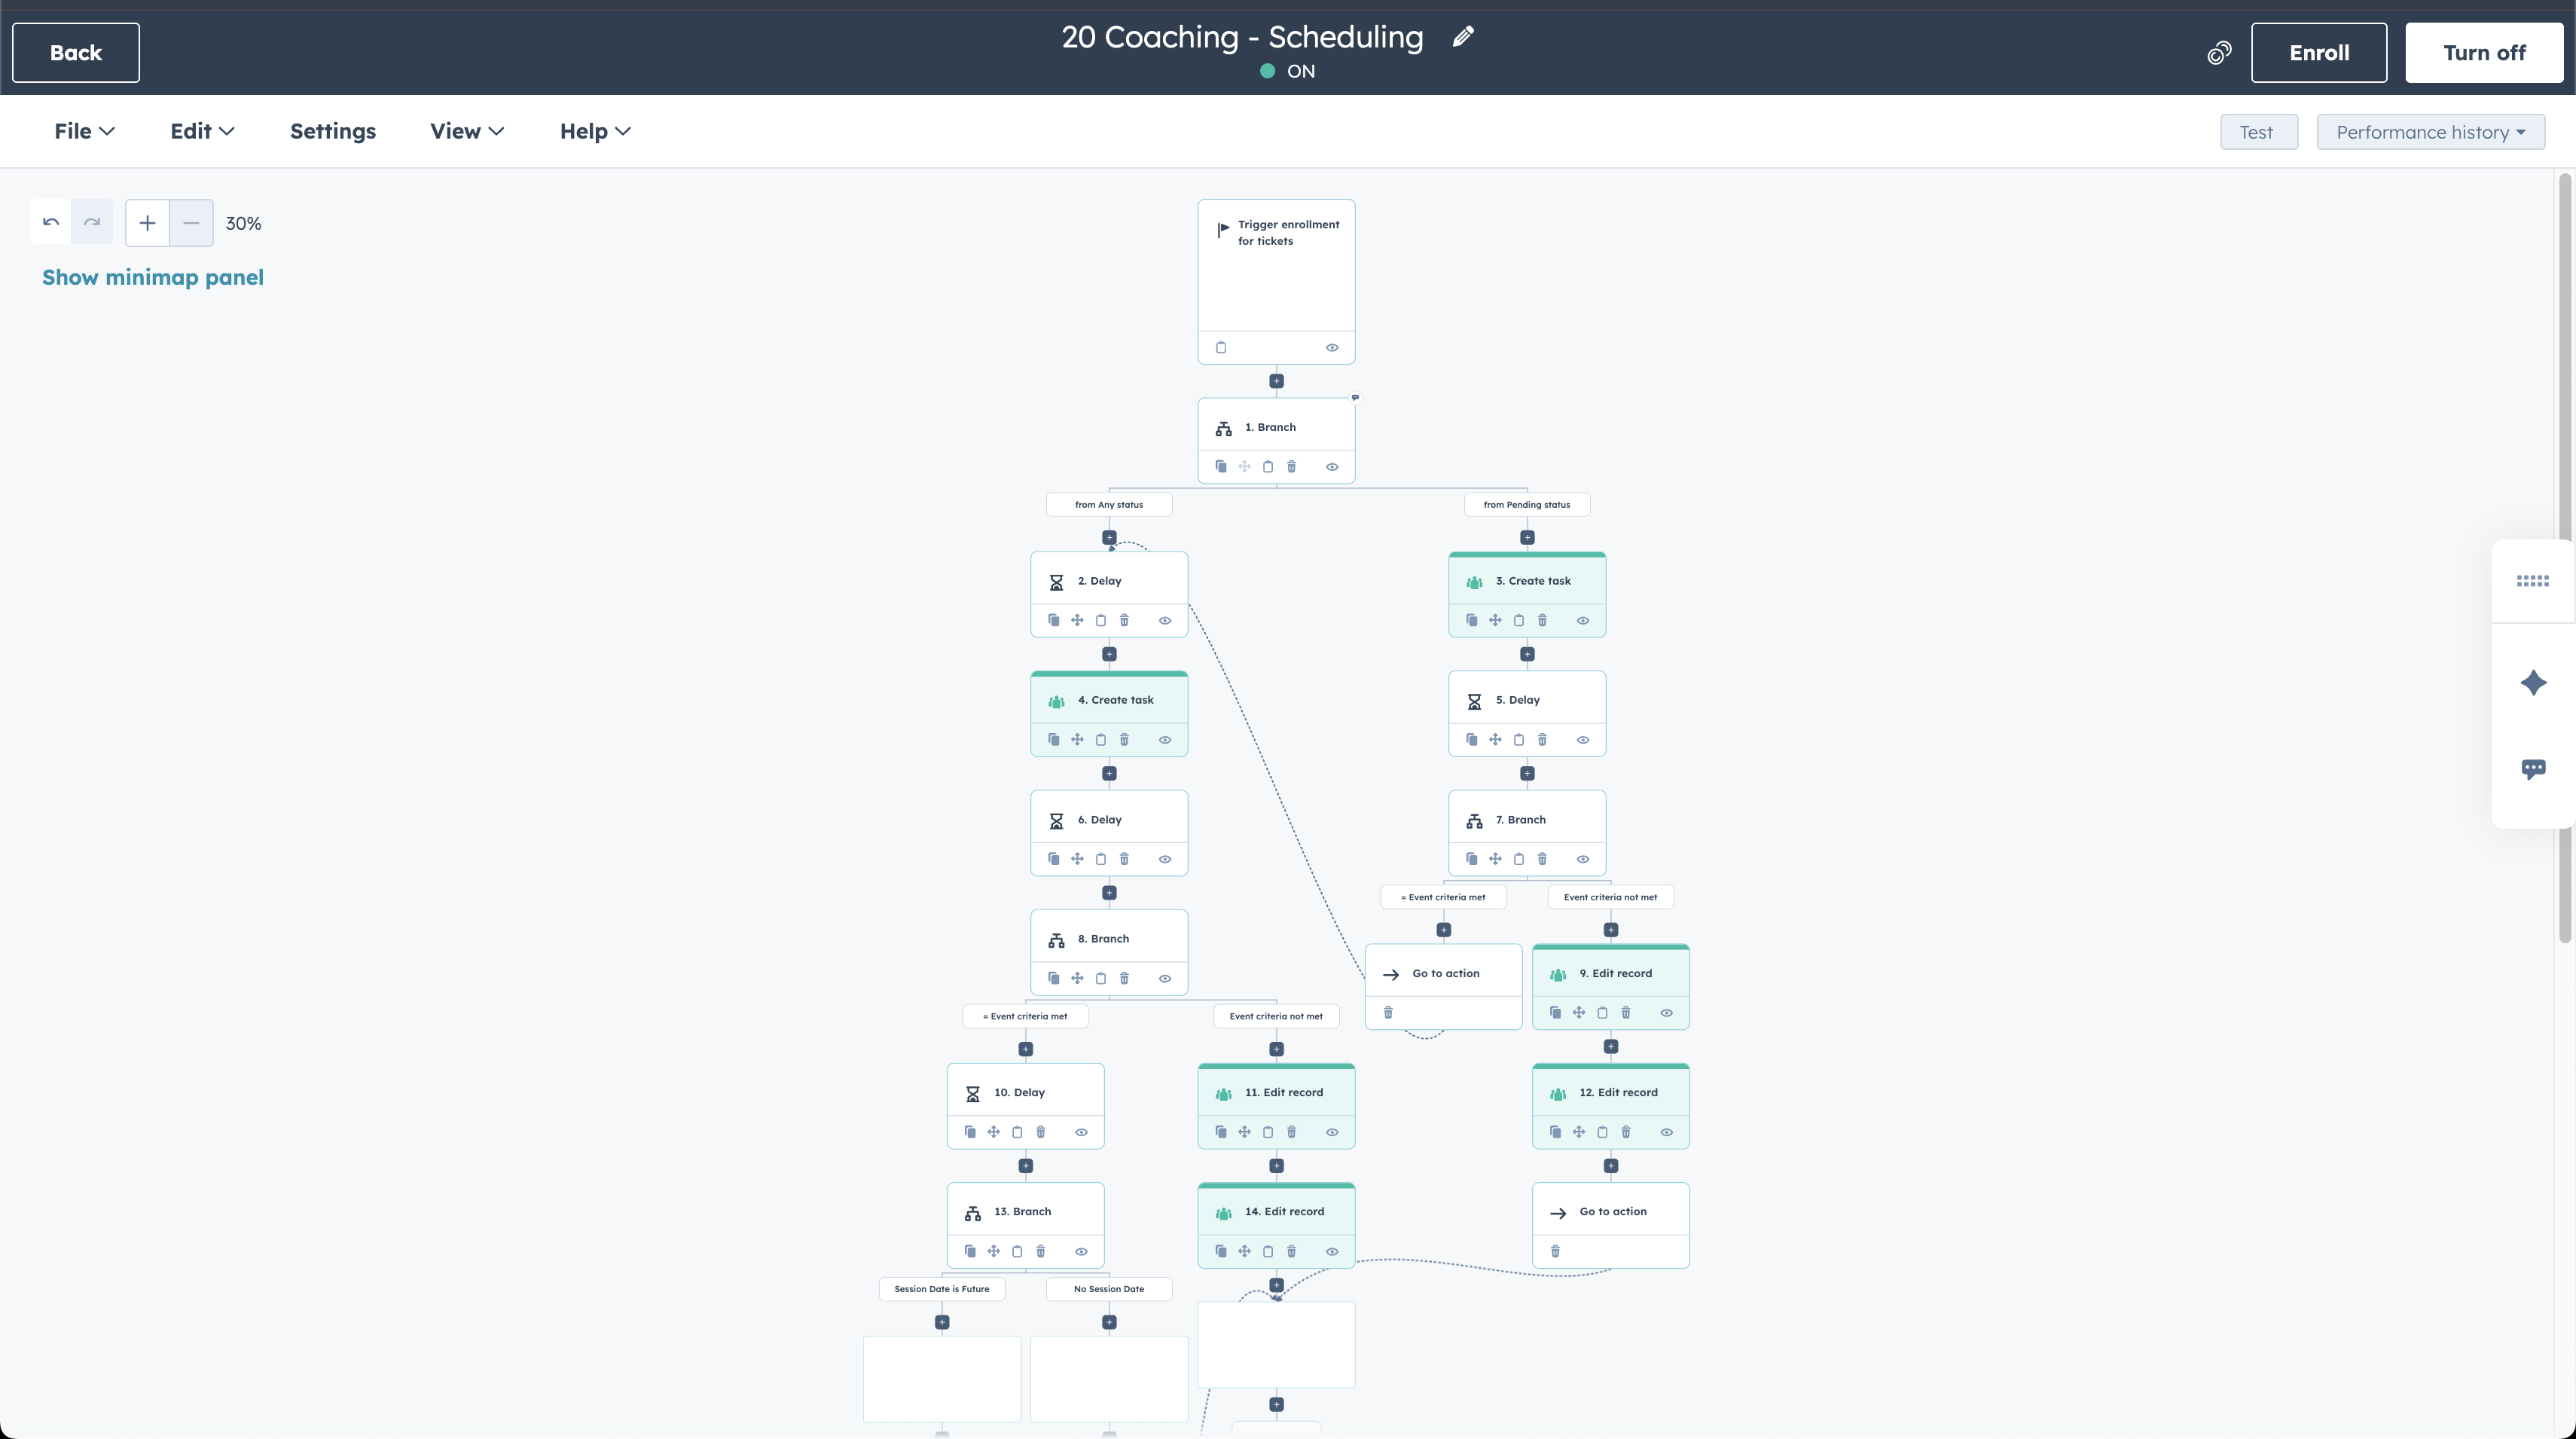Click the copy icon on 7. Branch

point(1471,859)
